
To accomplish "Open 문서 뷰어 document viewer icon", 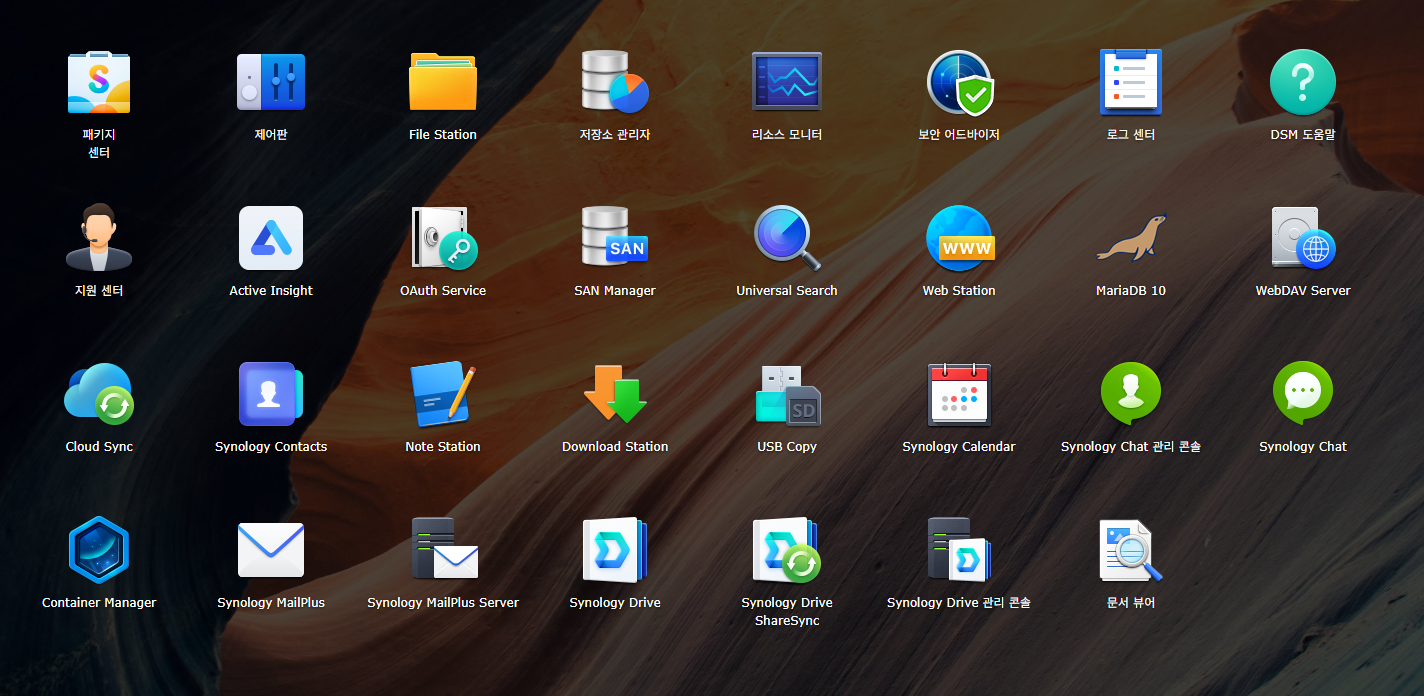I will point(1131,550).
